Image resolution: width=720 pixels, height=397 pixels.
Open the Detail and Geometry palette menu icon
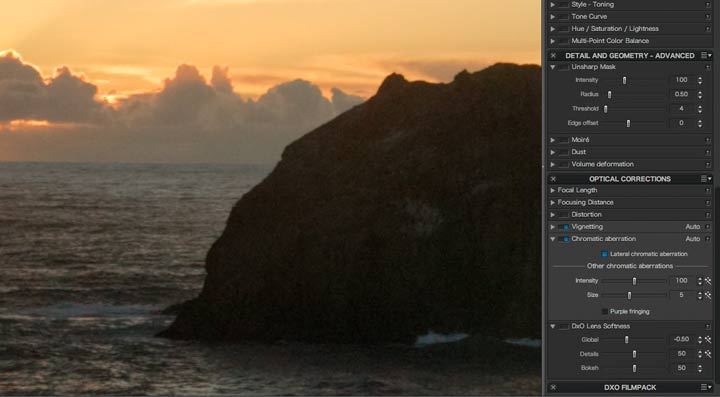click(x=706, y=56)
